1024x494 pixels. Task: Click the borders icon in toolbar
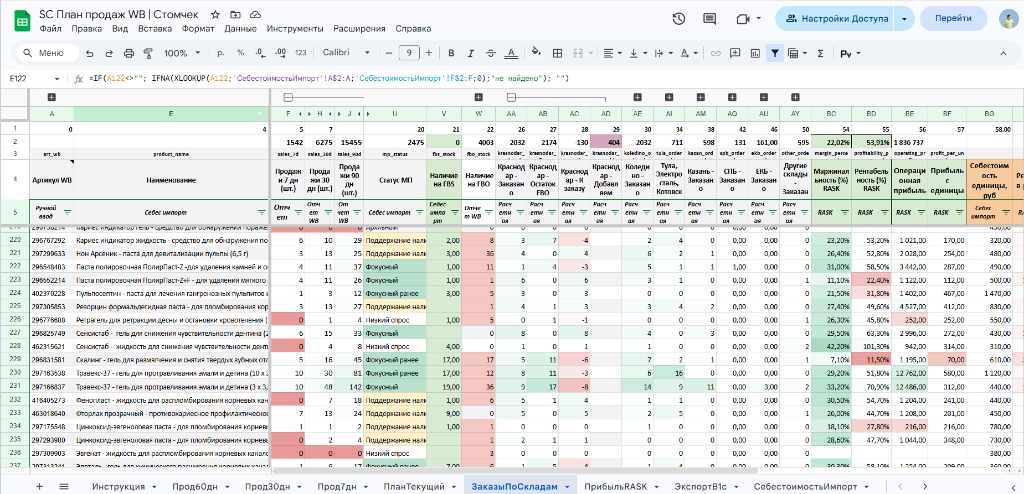(559, 53)
